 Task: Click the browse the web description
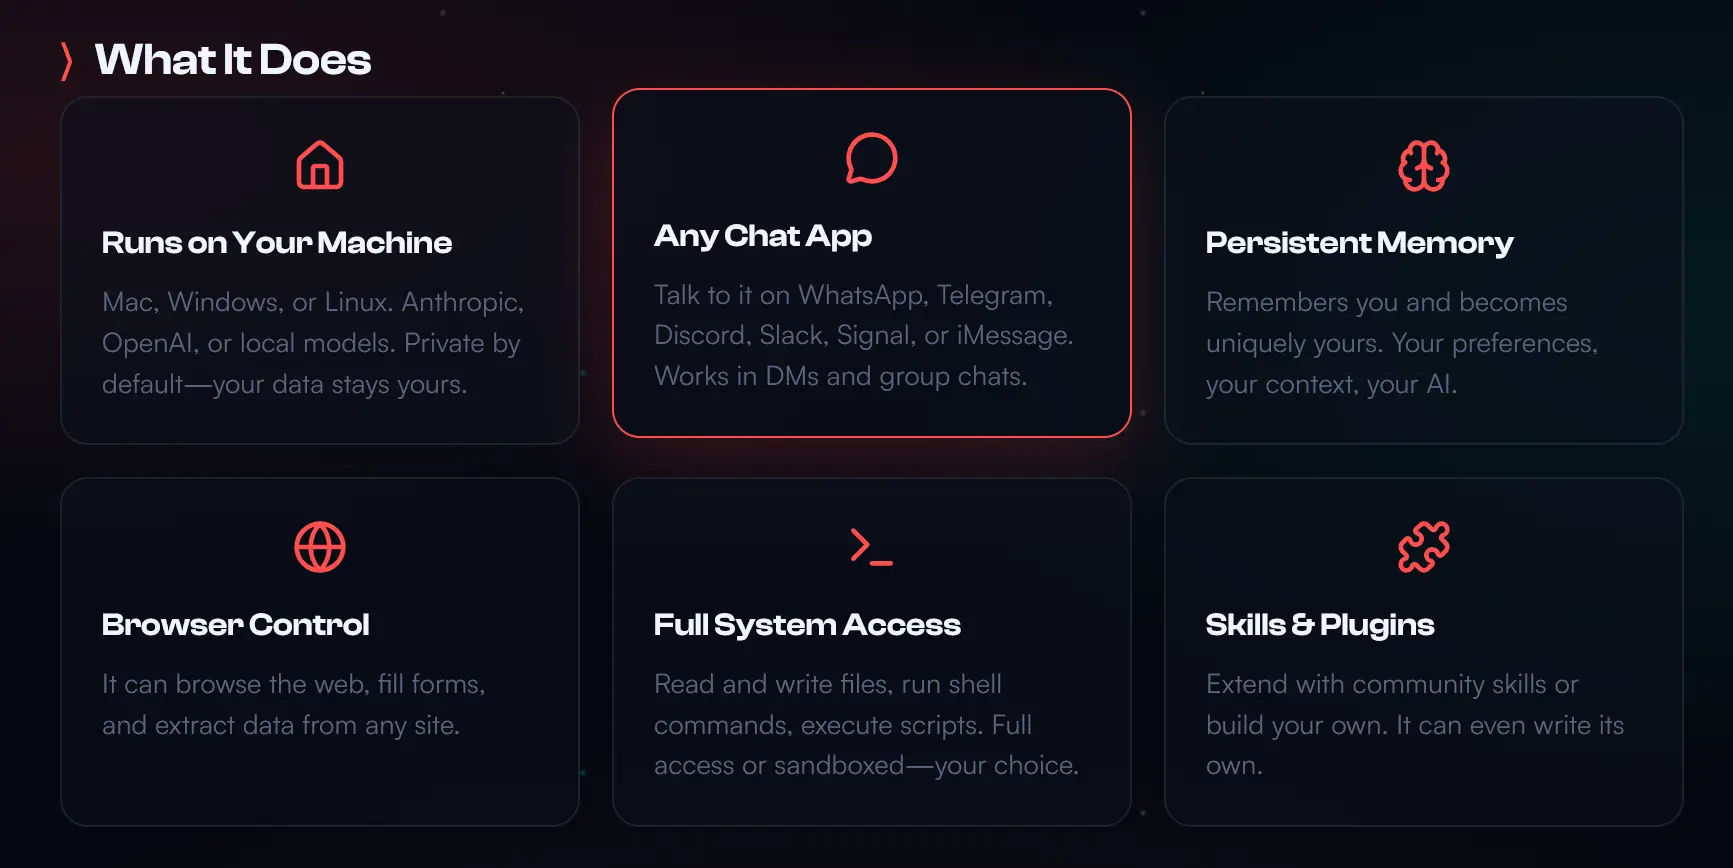click(x=293, y=704)
